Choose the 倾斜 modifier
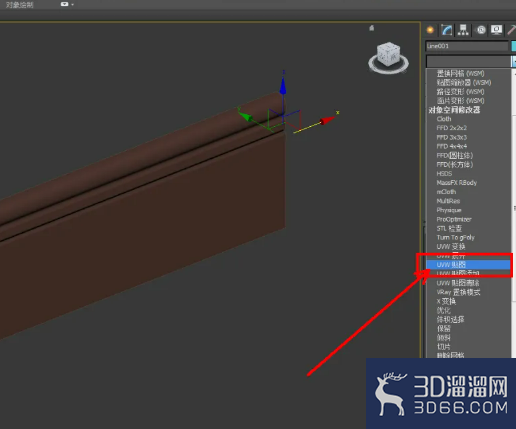 [444, 338]
